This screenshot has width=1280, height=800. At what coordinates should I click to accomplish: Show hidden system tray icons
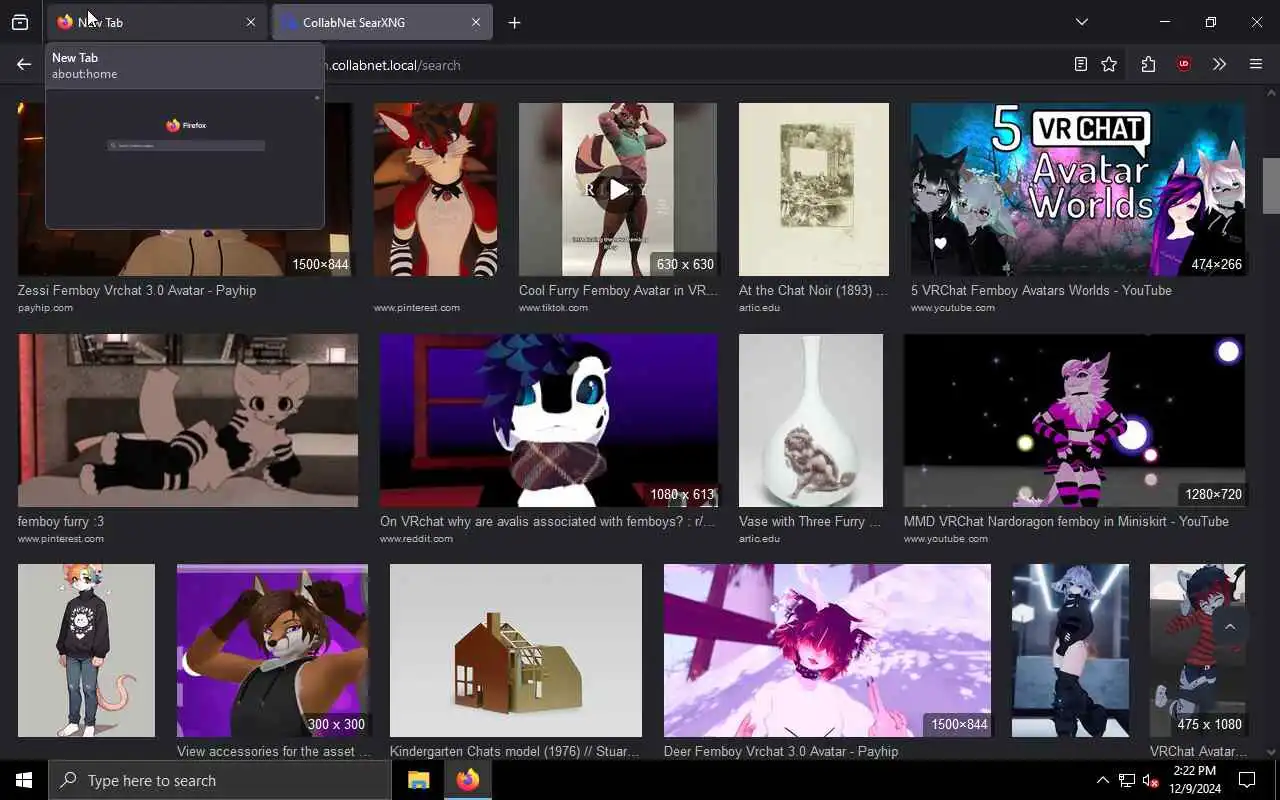(x=1102, y=780)
